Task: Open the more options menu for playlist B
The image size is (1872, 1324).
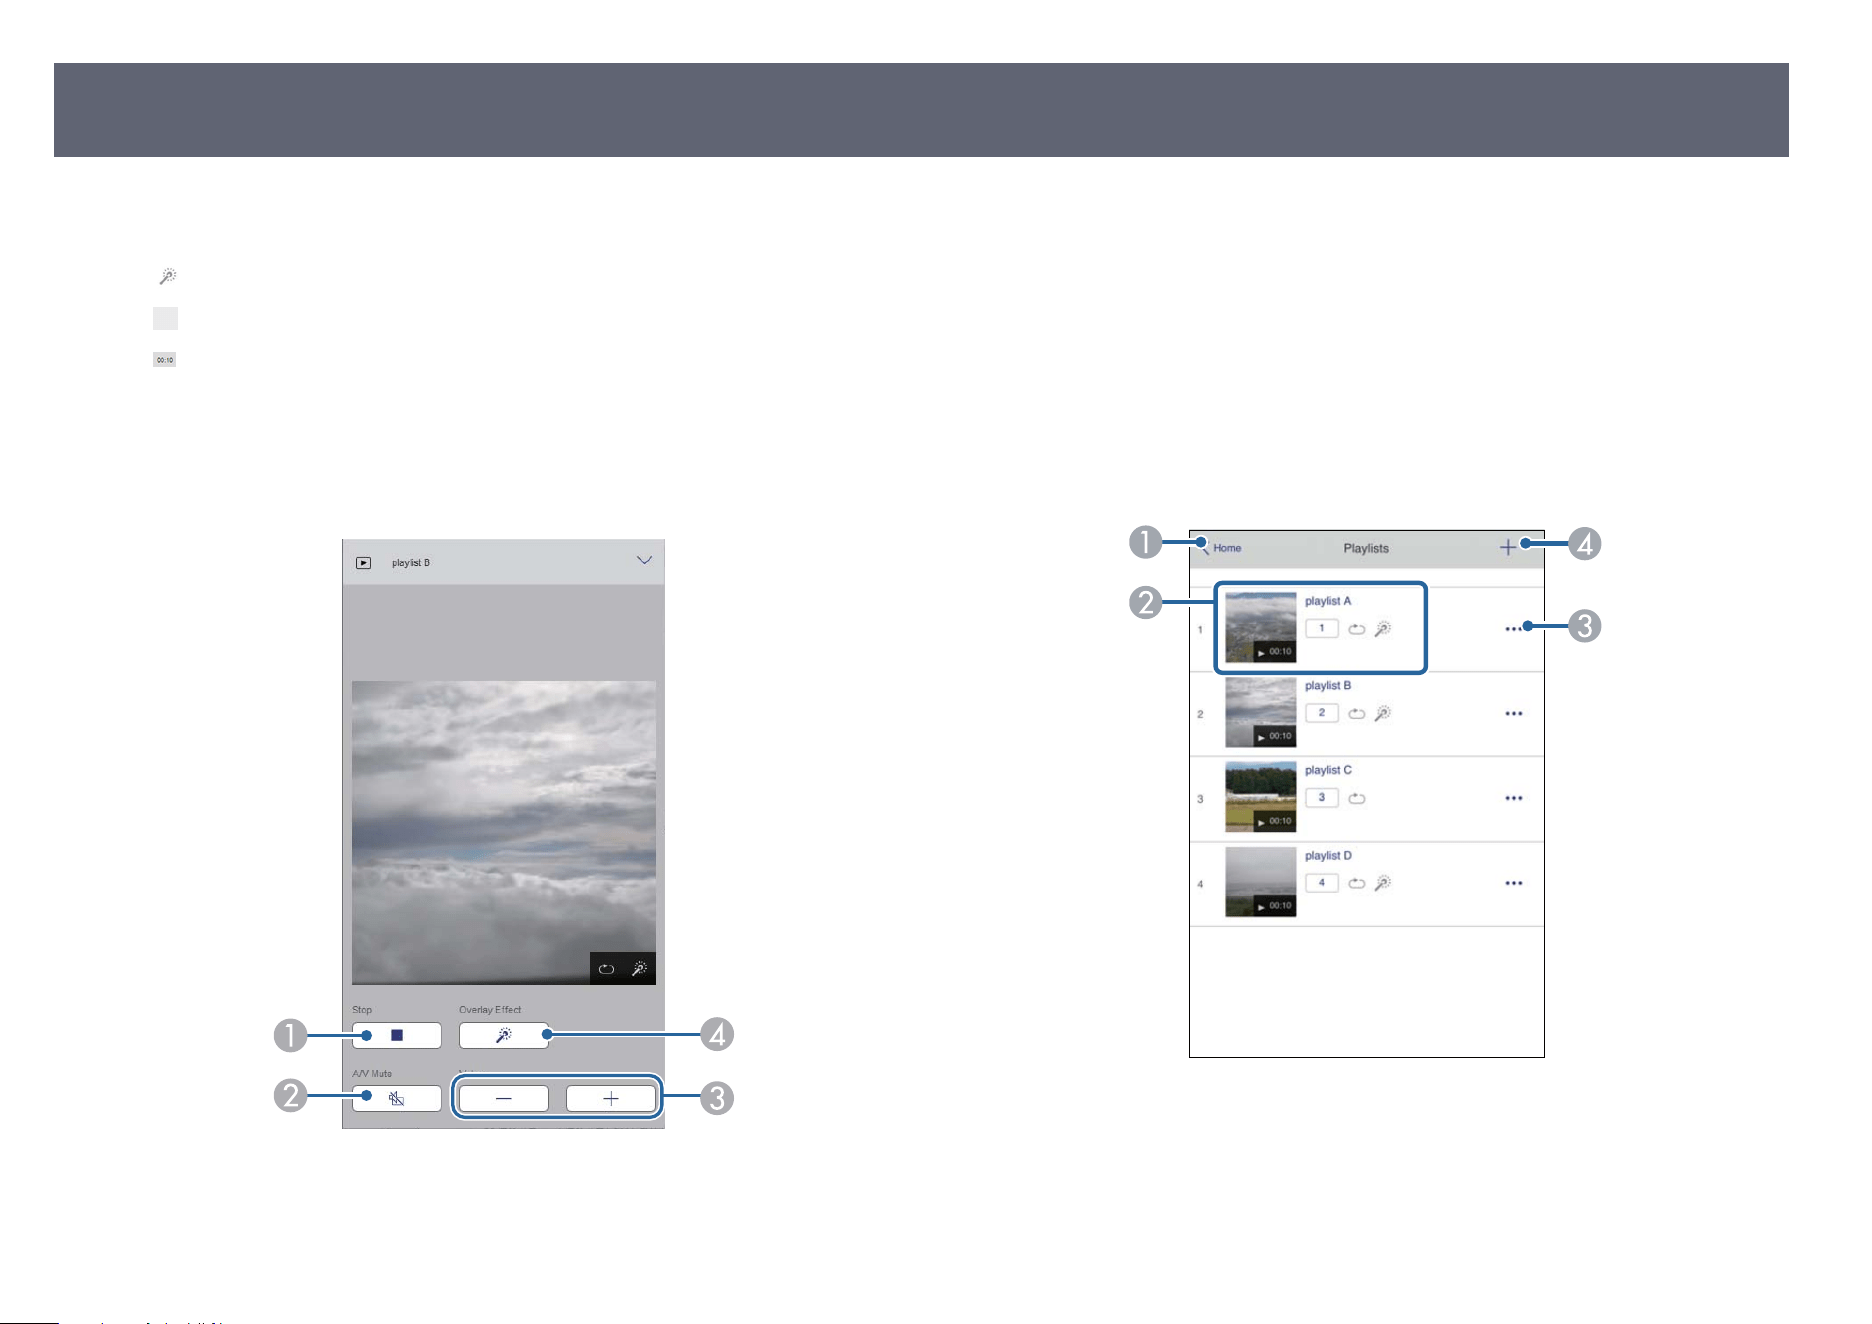Action: (1514, 714)
